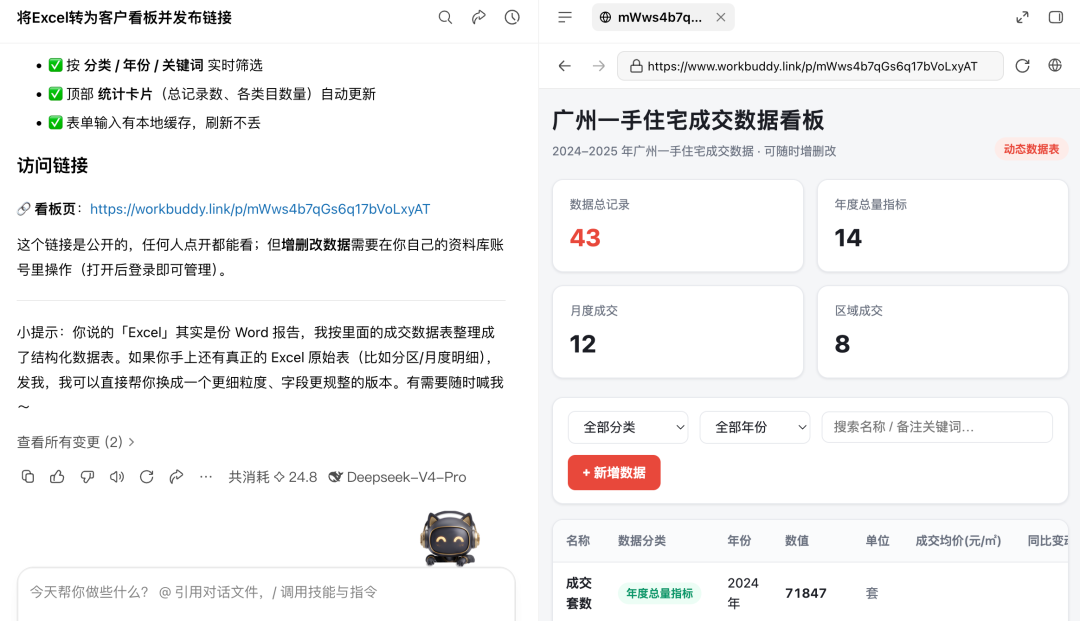Open the workbuddy.link dashboard hyperlink
1080x621 pixels.
[x=260, y=209]
